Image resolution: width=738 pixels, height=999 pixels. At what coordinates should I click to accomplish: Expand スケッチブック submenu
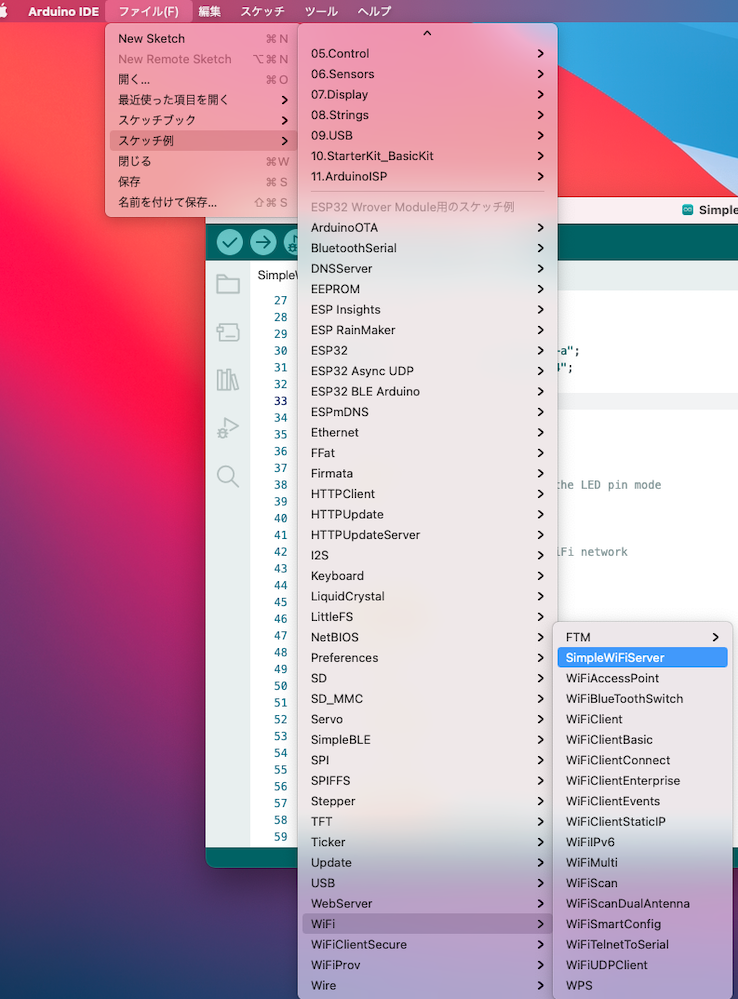tap(201, 120)
